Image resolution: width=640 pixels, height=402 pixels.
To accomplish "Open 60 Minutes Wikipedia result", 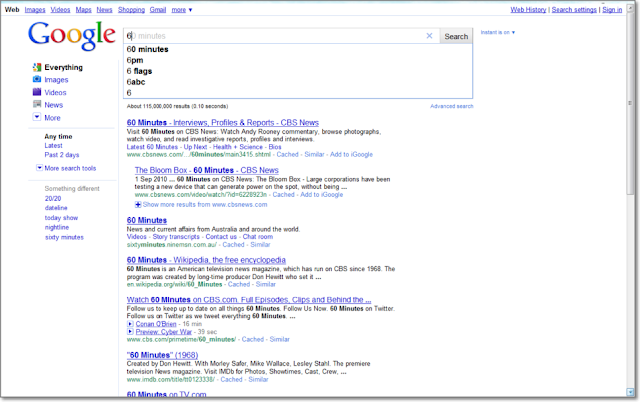I will click(x=206, y=260).
